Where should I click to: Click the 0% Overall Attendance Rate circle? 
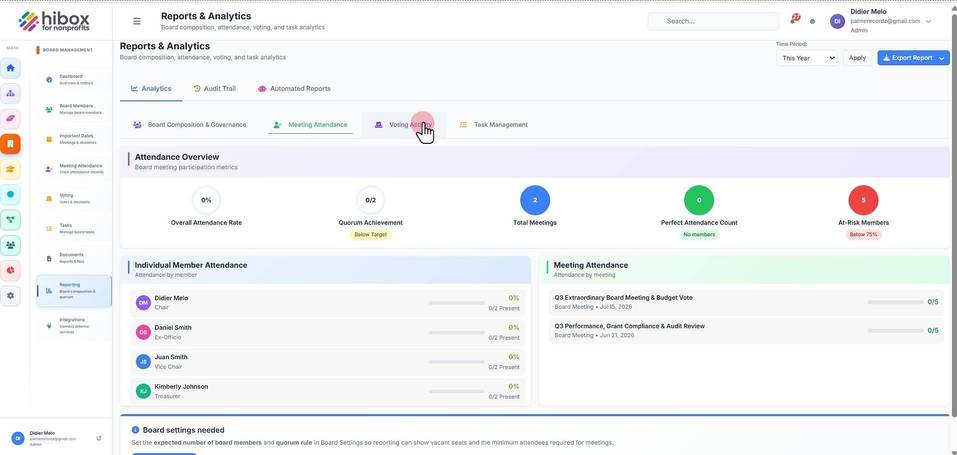(206, 200)
